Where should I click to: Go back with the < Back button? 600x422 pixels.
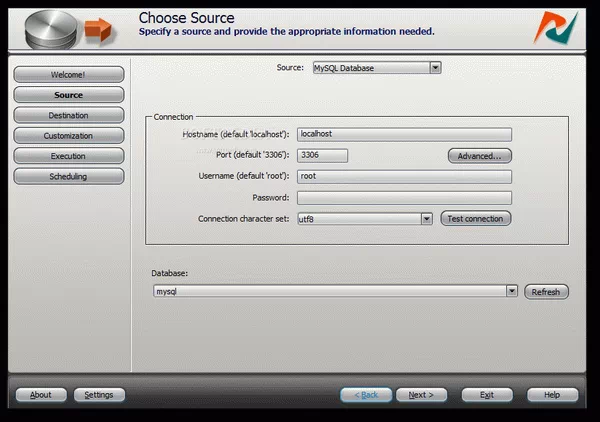pos(366,394)
